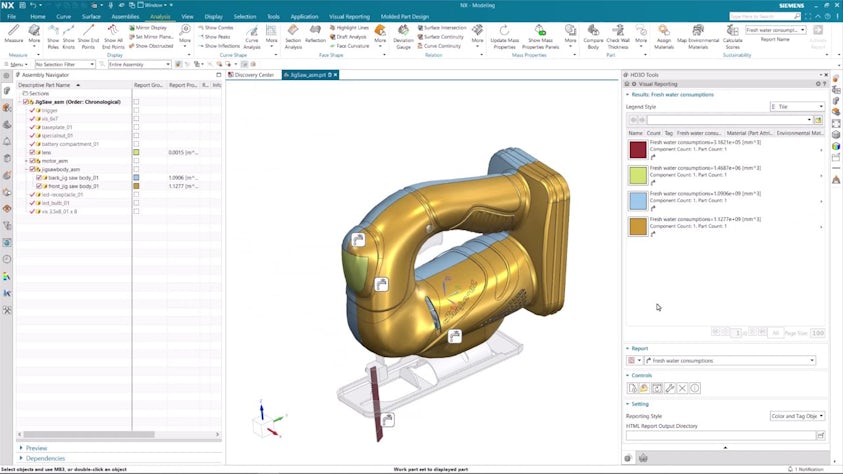Switch to the Discovery Center tab

pos(252,75)
